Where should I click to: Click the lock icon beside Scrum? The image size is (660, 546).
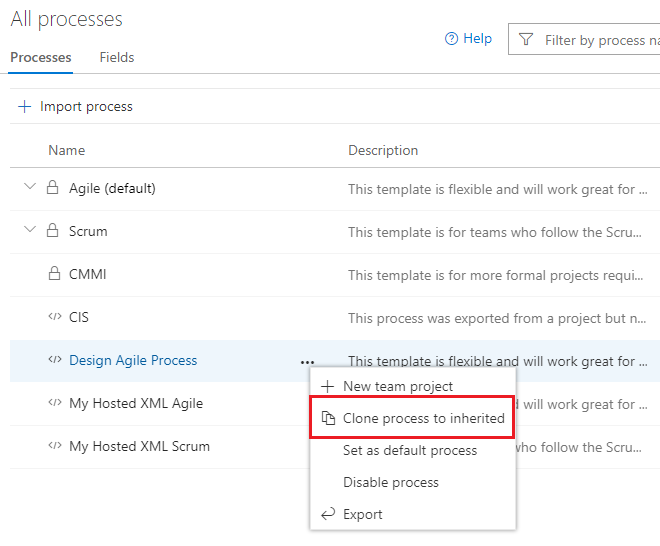53,230
